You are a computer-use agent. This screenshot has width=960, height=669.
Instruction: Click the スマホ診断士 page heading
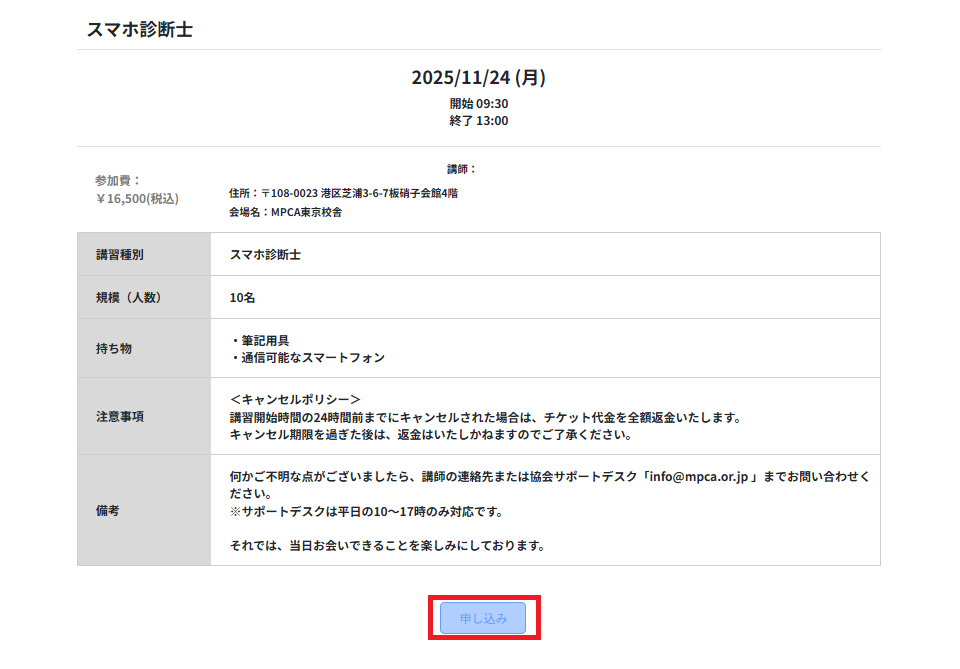coord(139,29)
